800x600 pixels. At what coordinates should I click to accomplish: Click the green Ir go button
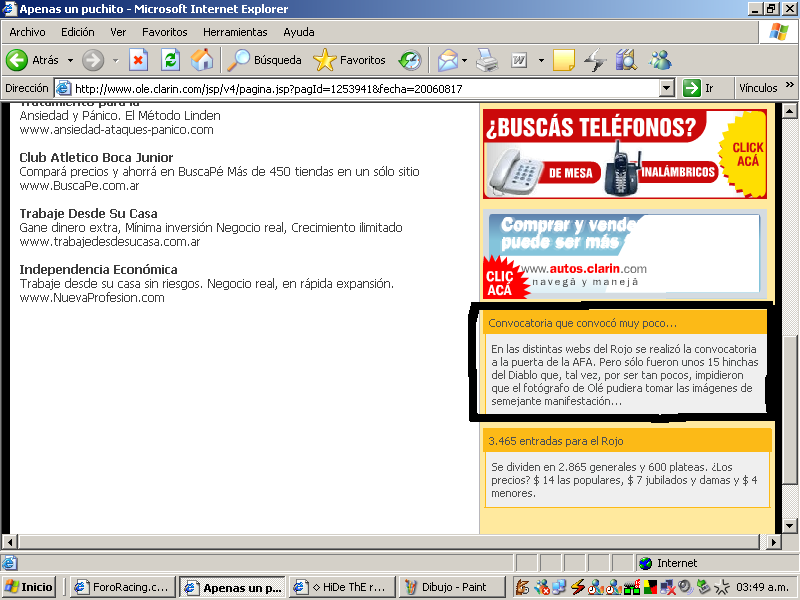click(698, 88)
